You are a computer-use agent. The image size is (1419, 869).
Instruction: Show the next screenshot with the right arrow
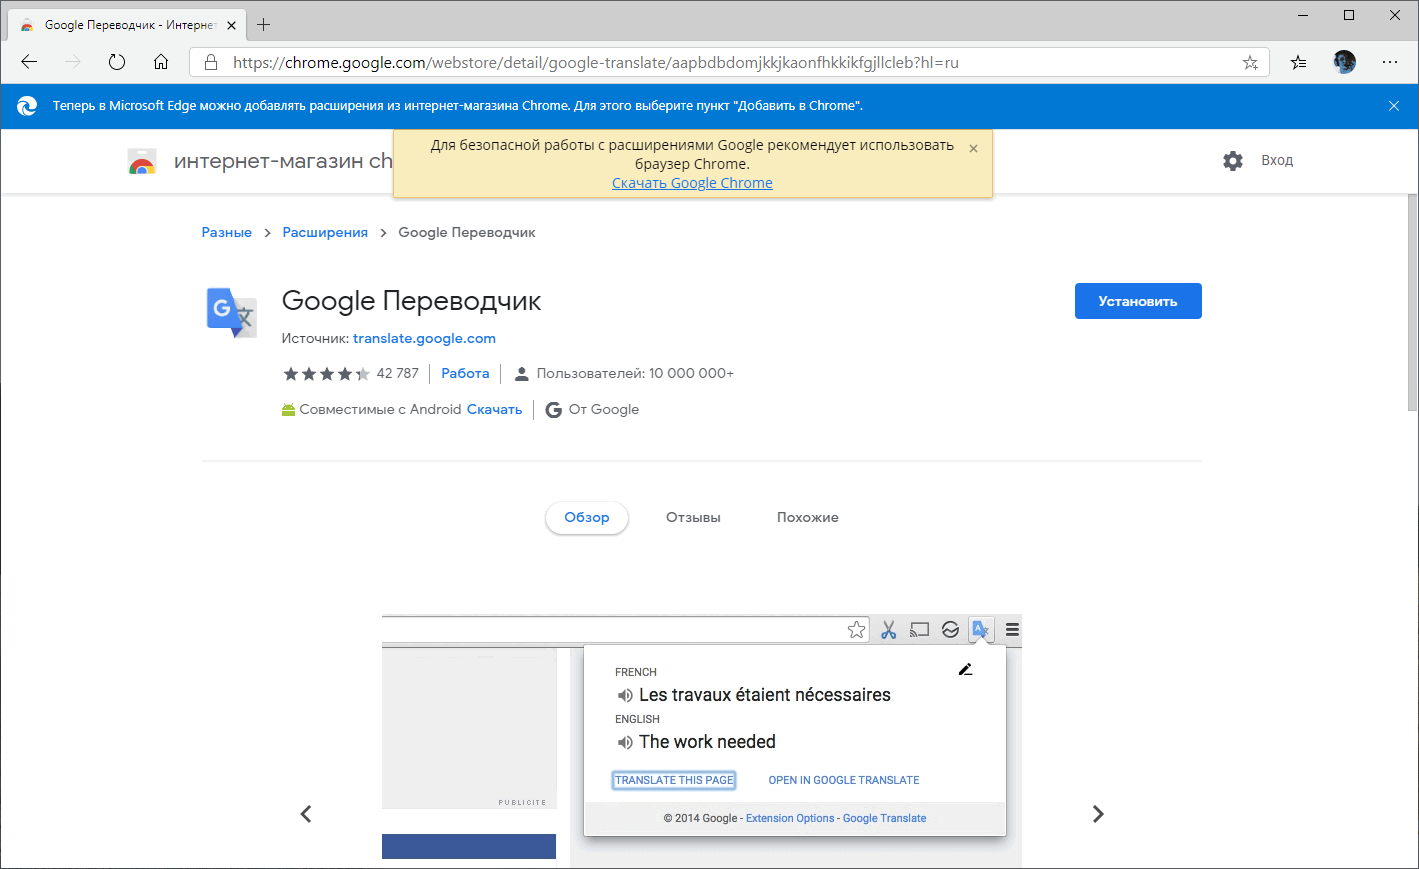tap(1098, 814)
